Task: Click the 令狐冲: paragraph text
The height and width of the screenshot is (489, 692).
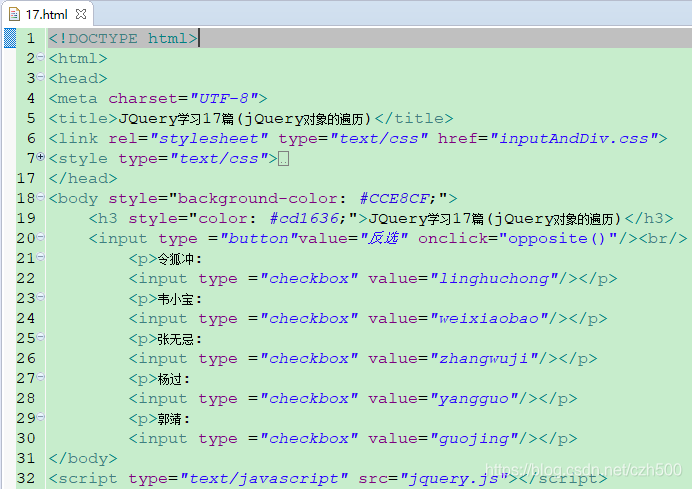Action: coord(180,259)
